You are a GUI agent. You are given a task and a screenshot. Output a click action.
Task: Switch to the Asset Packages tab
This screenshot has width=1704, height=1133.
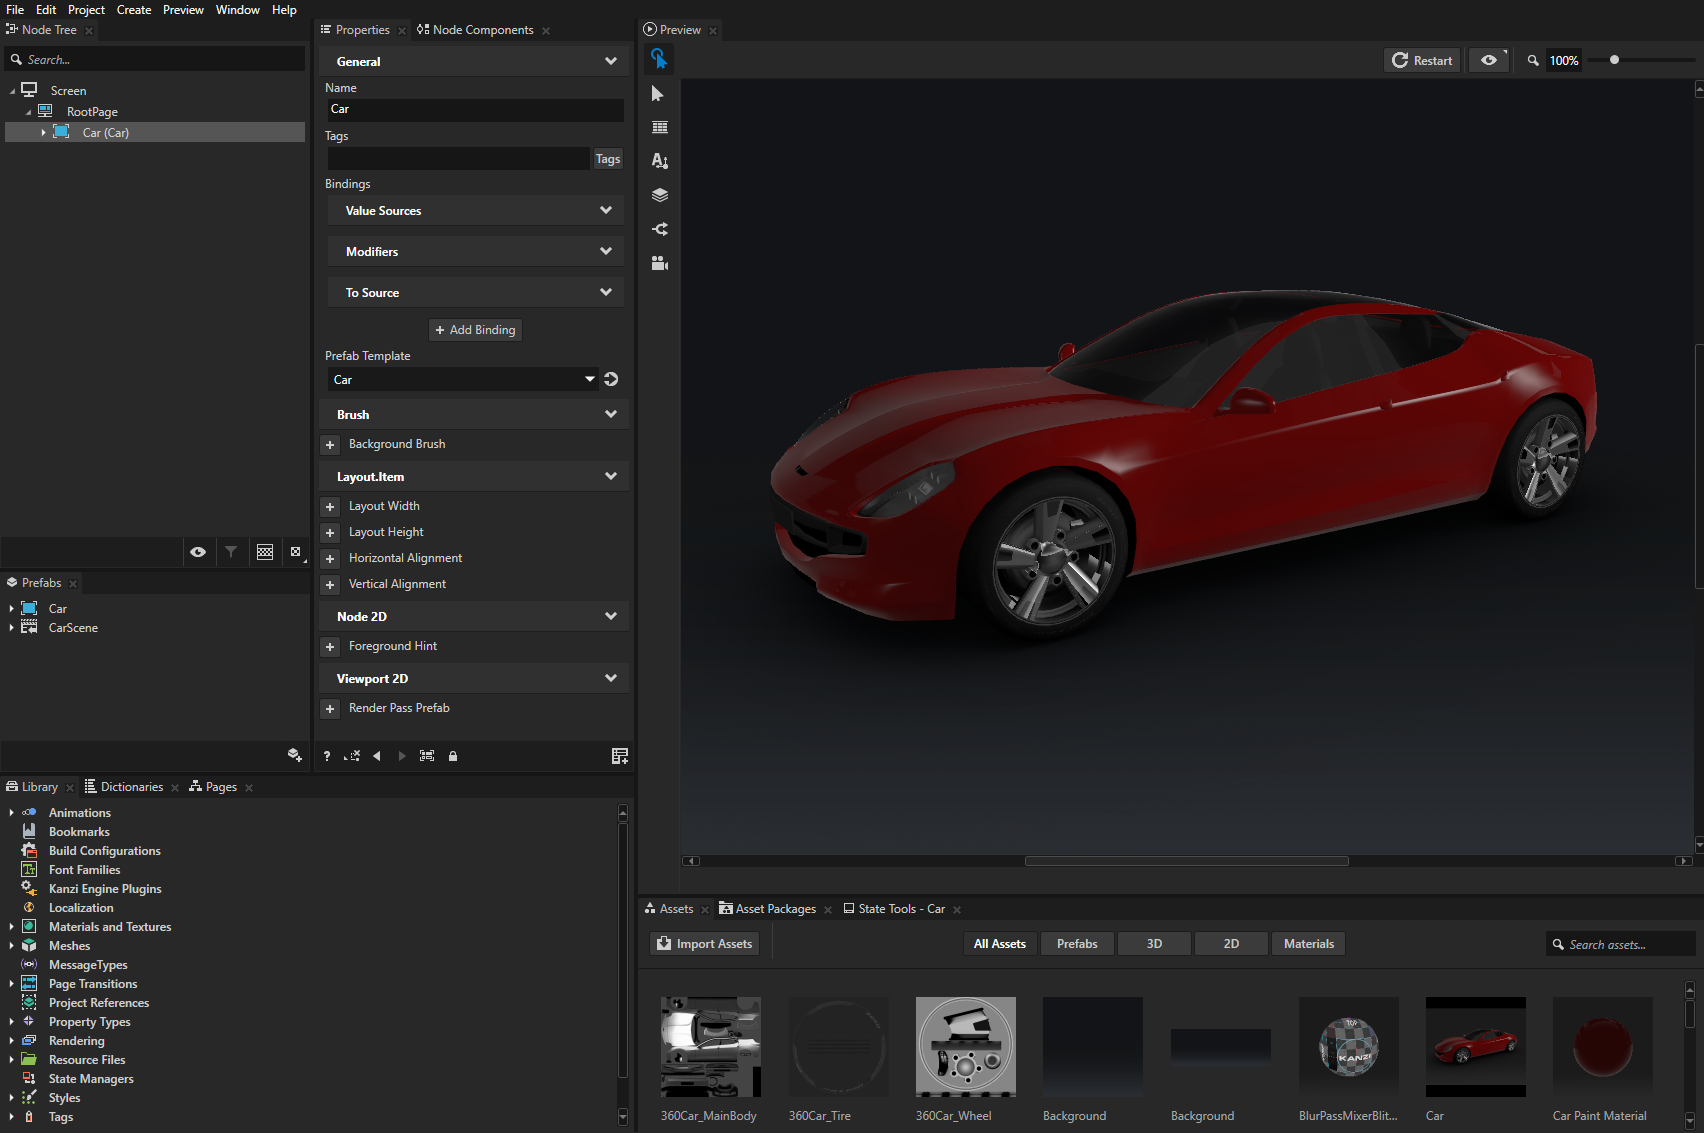point(775,909)
